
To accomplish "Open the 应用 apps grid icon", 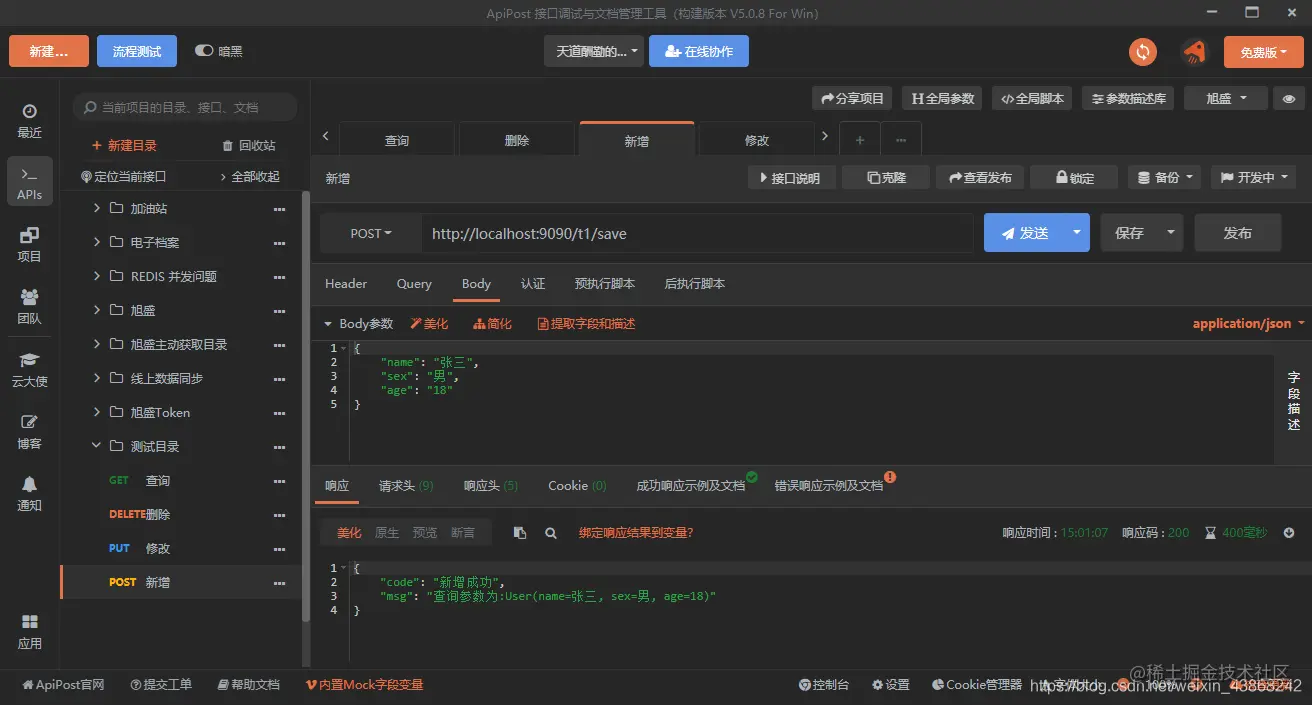I will tap(29, 632).
